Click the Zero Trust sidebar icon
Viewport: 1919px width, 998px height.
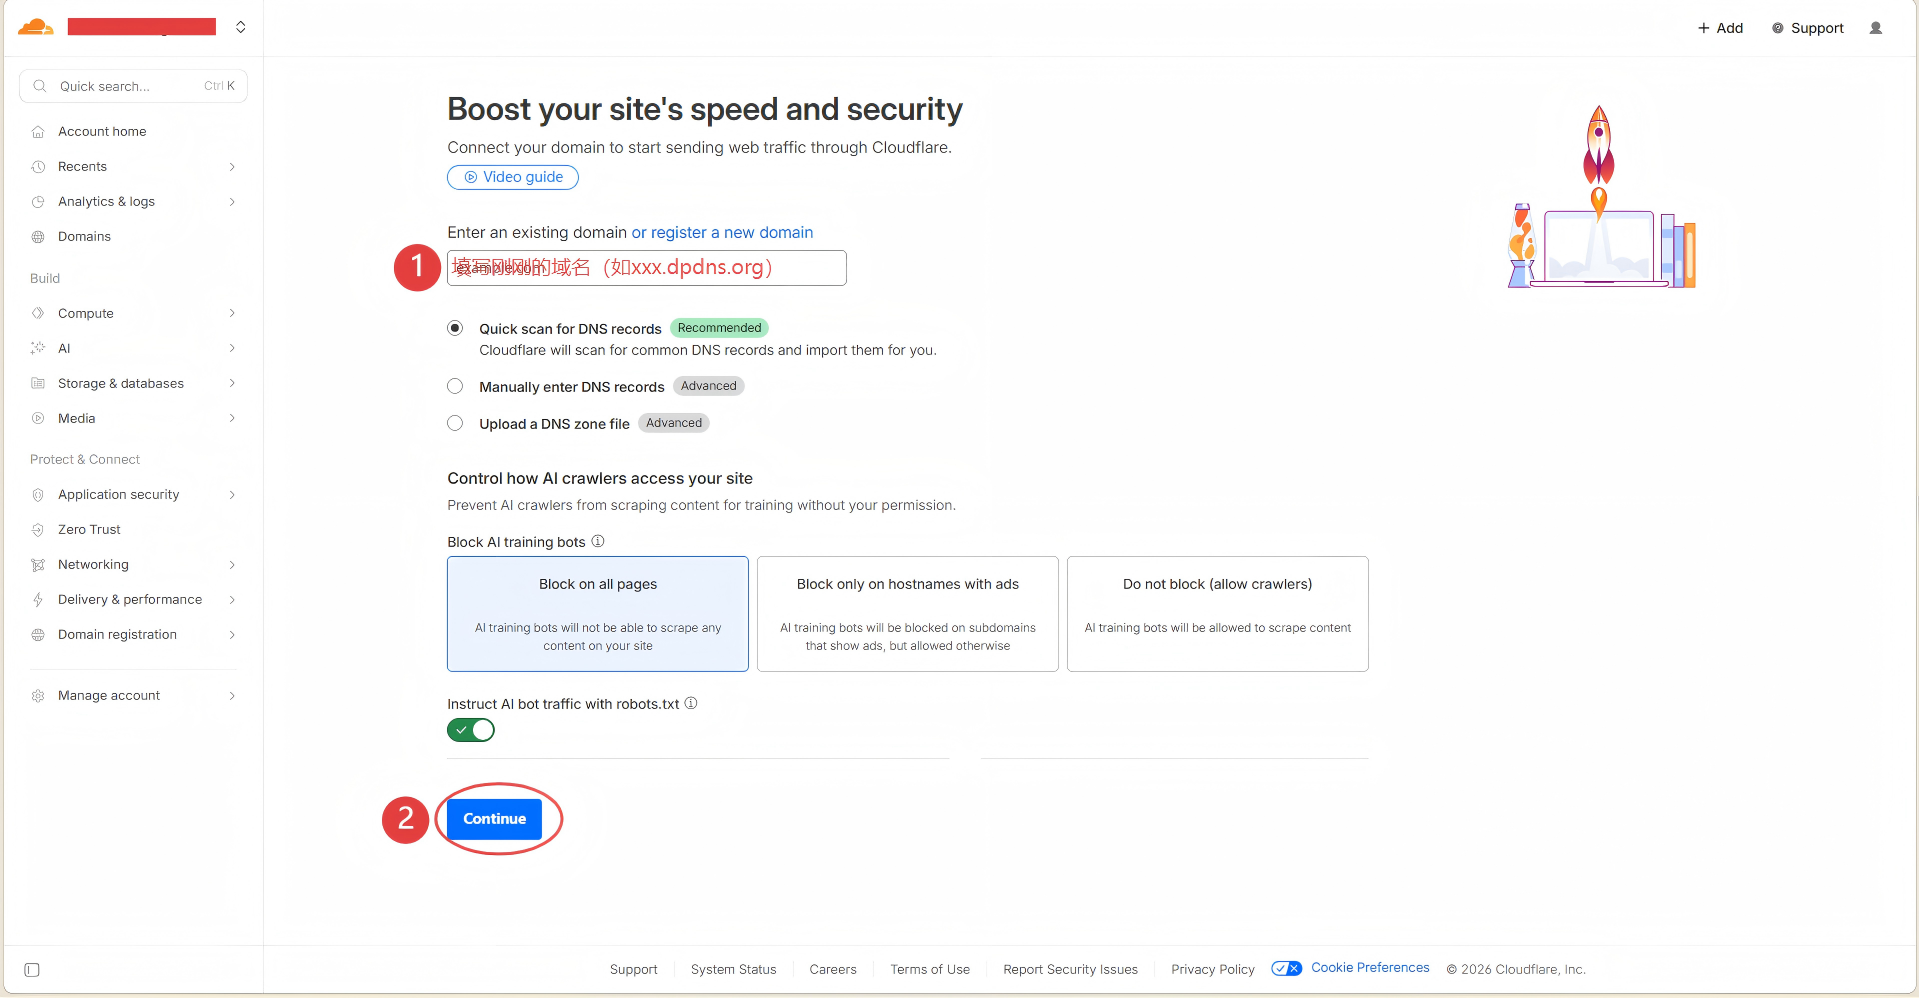point(38,530)
